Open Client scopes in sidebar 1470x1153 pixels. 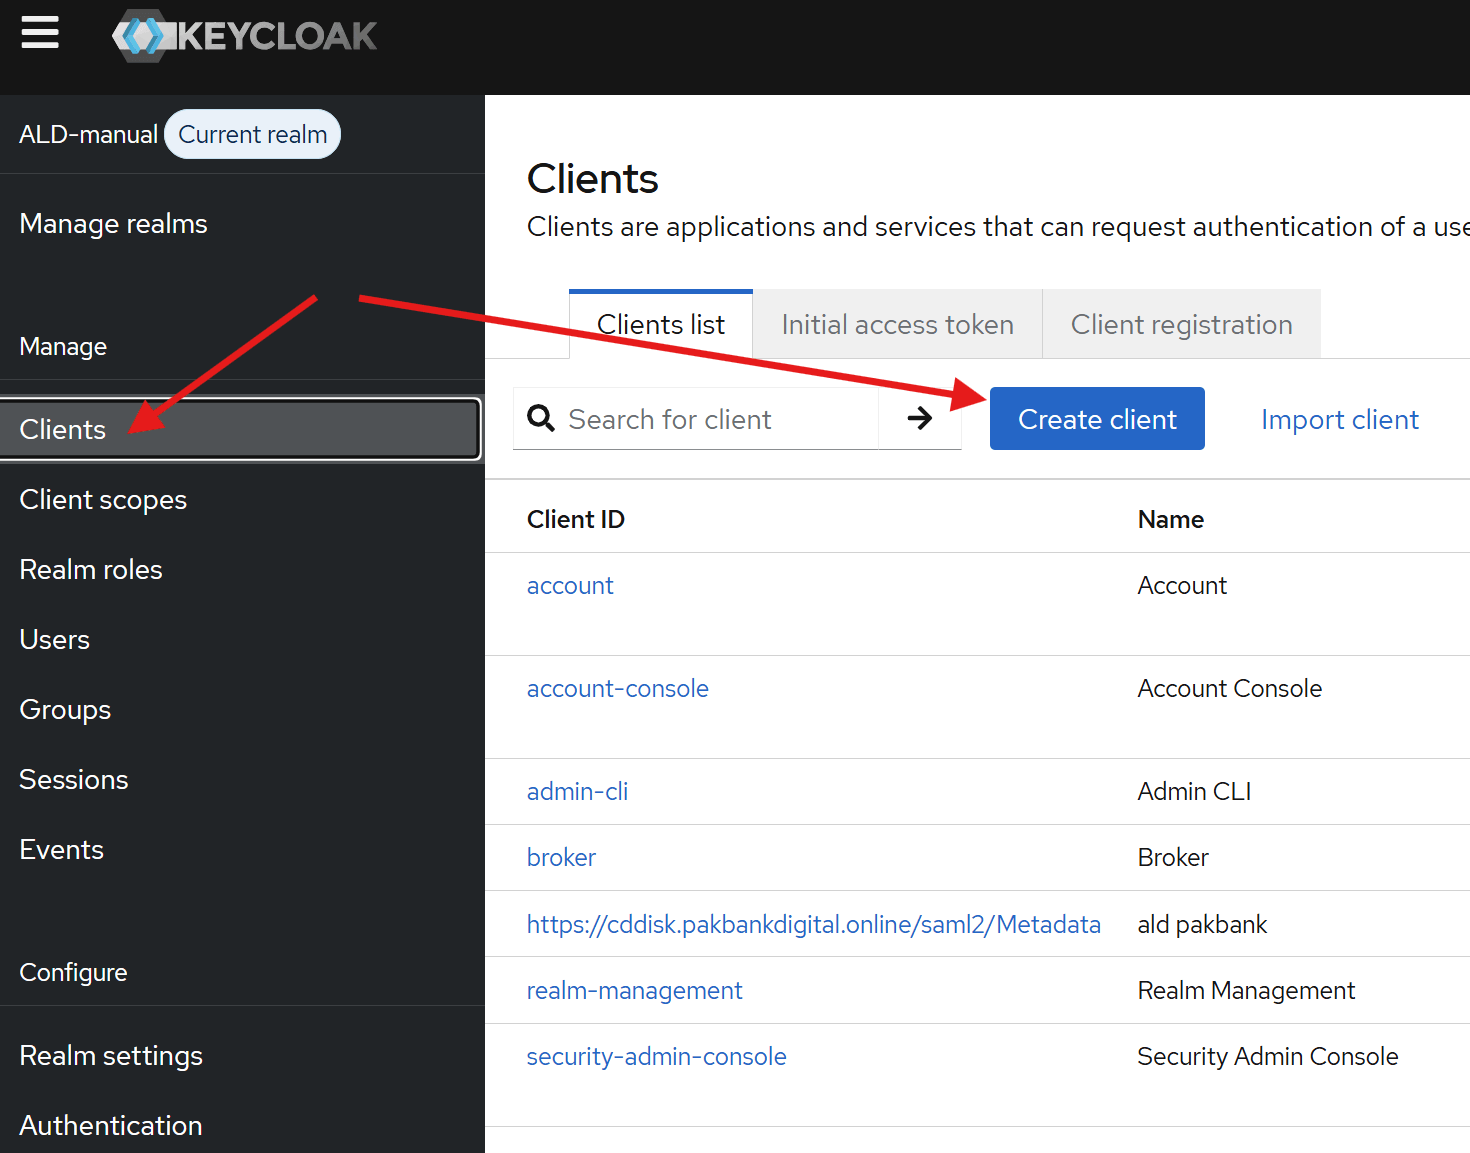(x=103, y=499)
